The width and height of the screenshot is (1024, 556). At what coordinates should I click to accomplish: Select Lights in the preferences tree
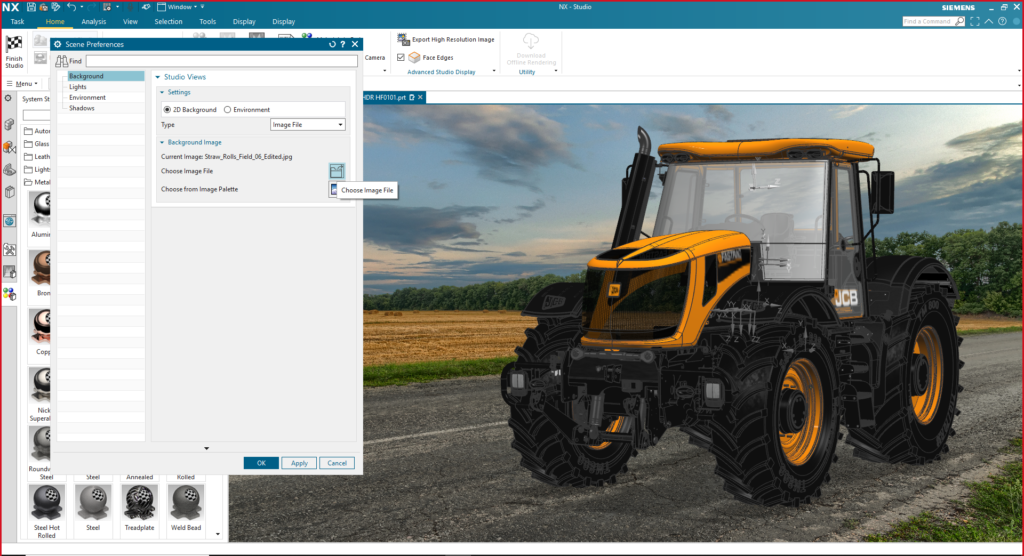click(78, 87)
